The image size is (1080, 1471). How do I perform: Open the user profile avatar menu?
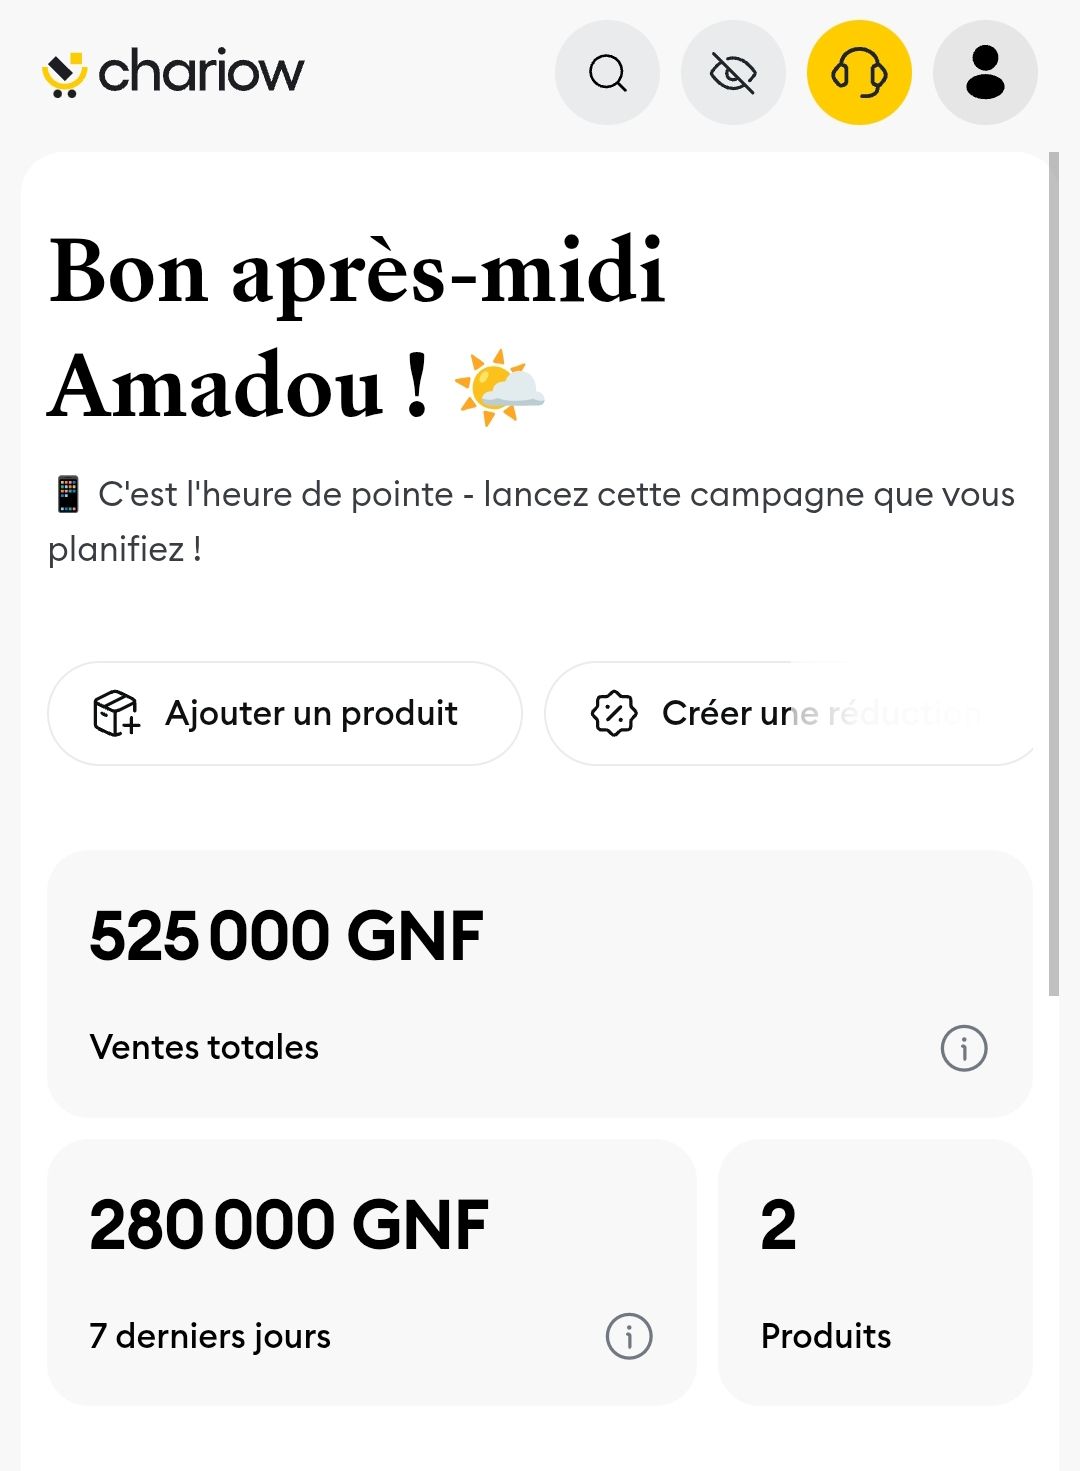985,73
